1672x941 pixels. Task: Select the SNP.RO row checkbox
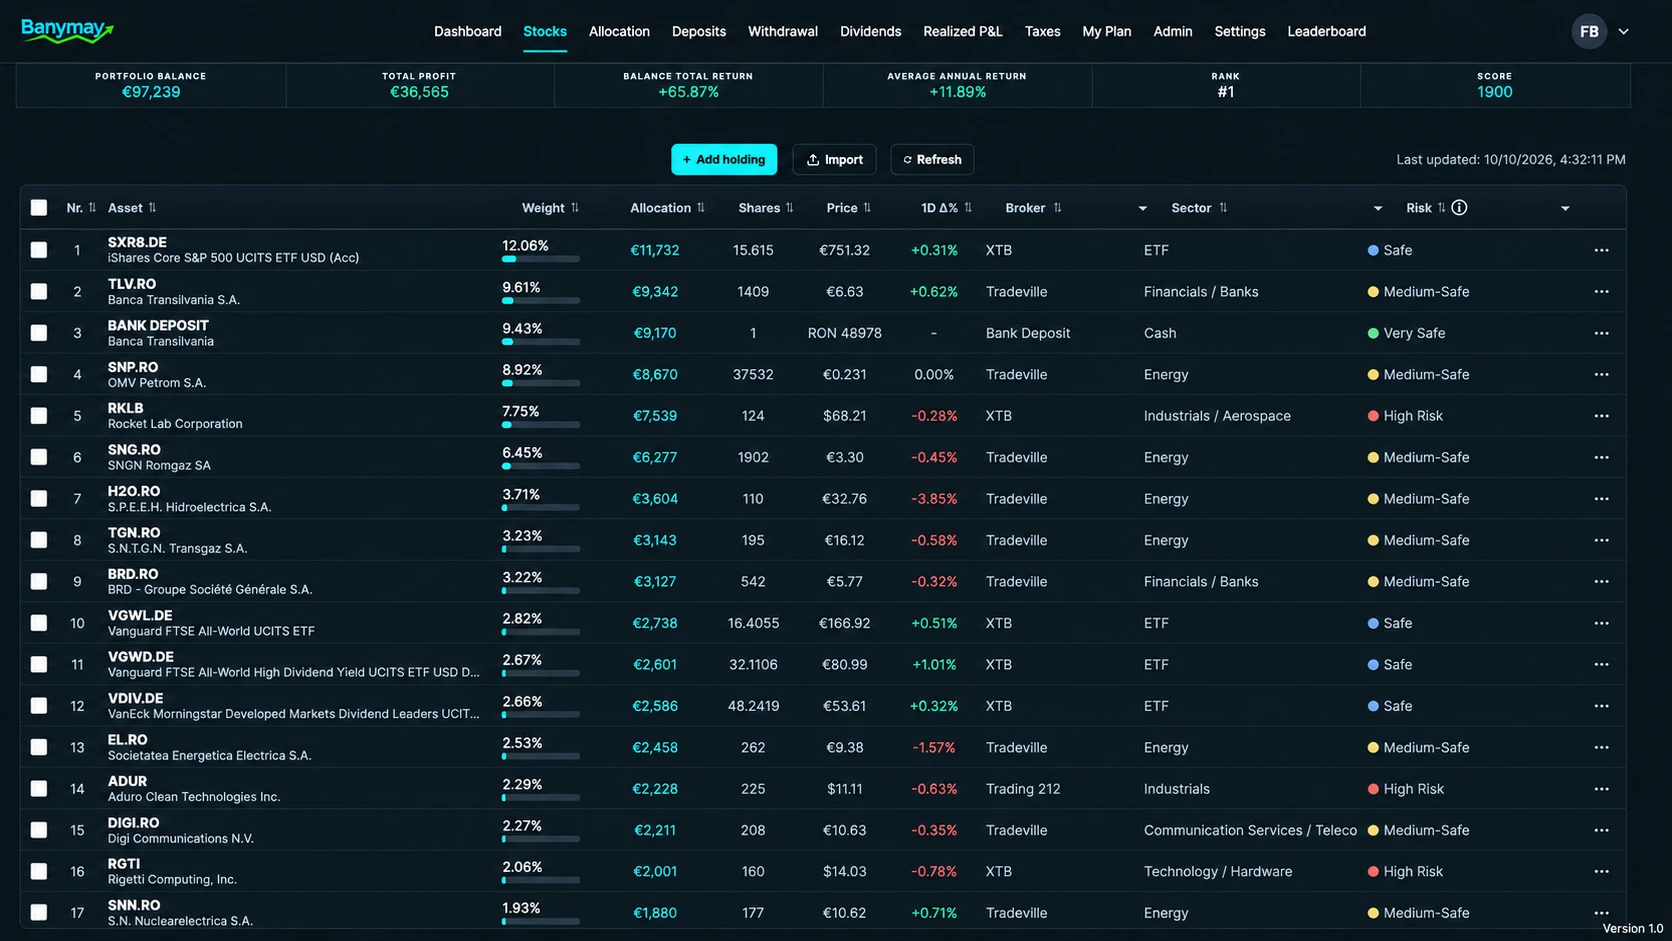tap(39, 374)
